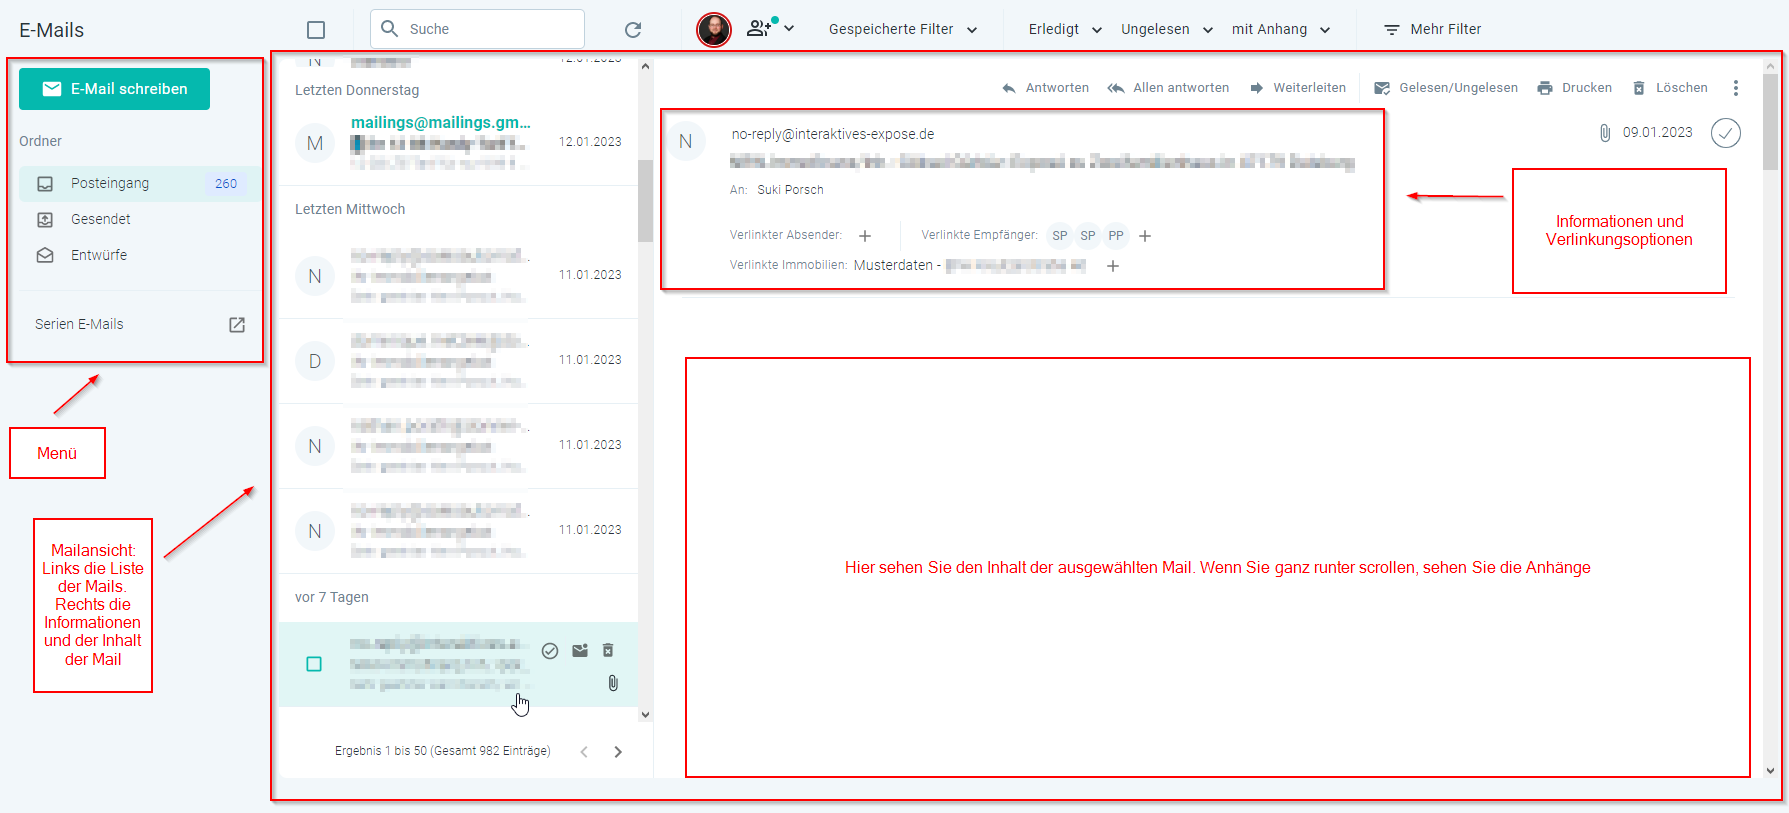
Task: Add linked property via plus icon
Action: (1113, 266)
